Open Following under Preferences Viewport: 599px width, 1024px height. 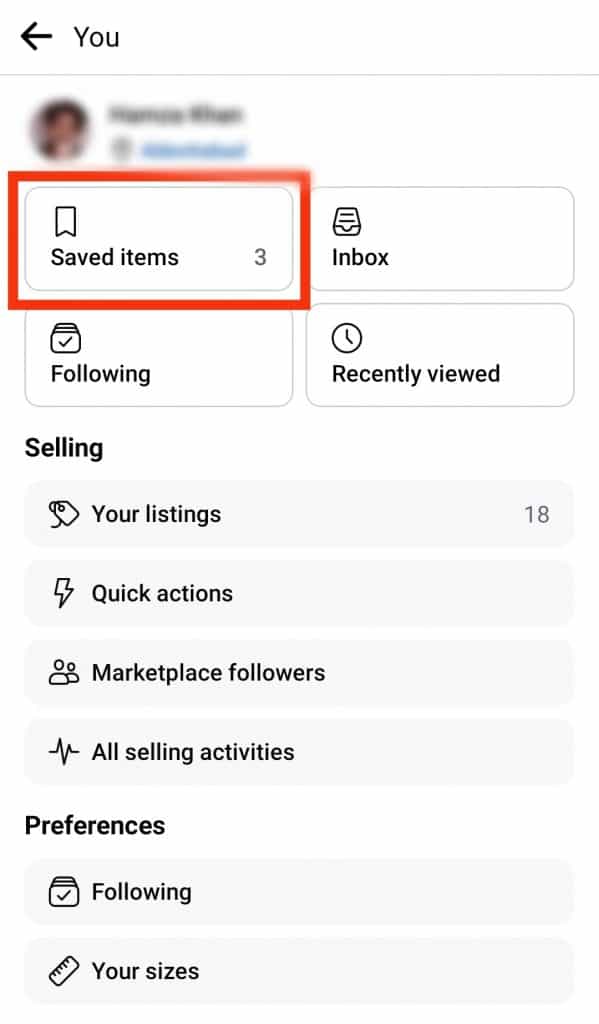tap(299, 891)
